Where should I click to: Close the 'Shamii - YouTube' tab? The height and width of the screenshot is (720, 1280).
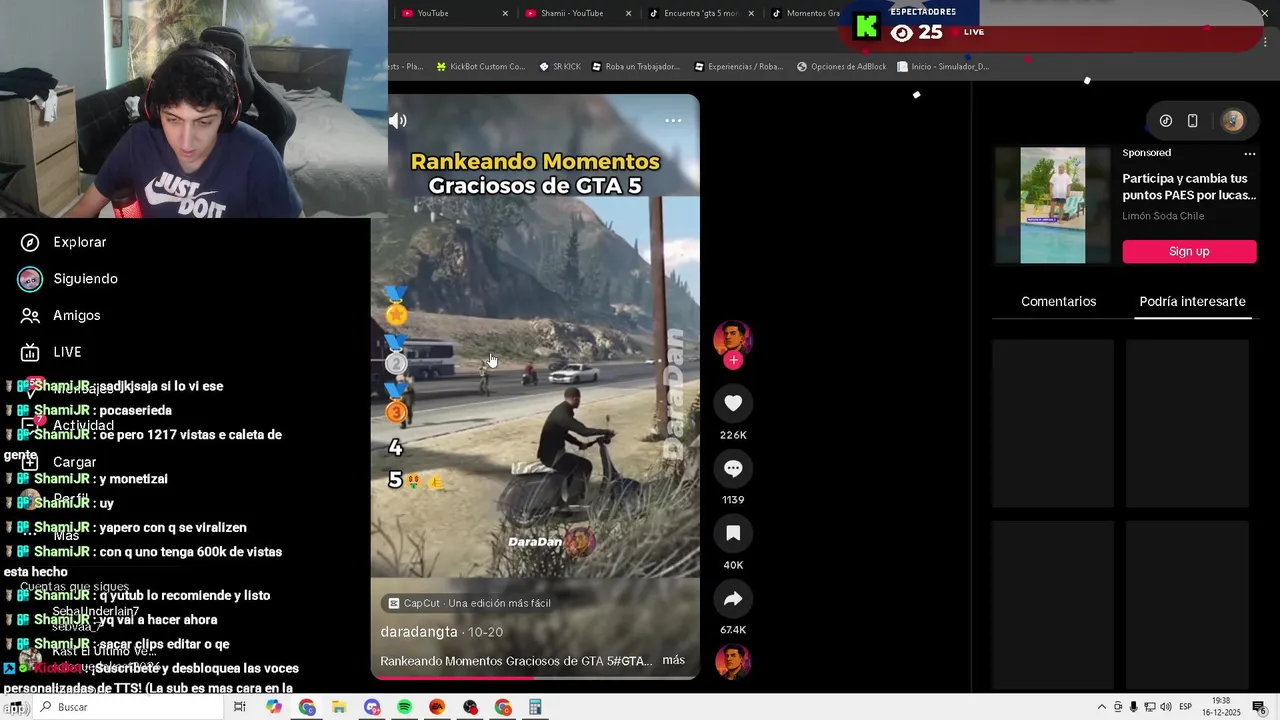click(629, 13)
